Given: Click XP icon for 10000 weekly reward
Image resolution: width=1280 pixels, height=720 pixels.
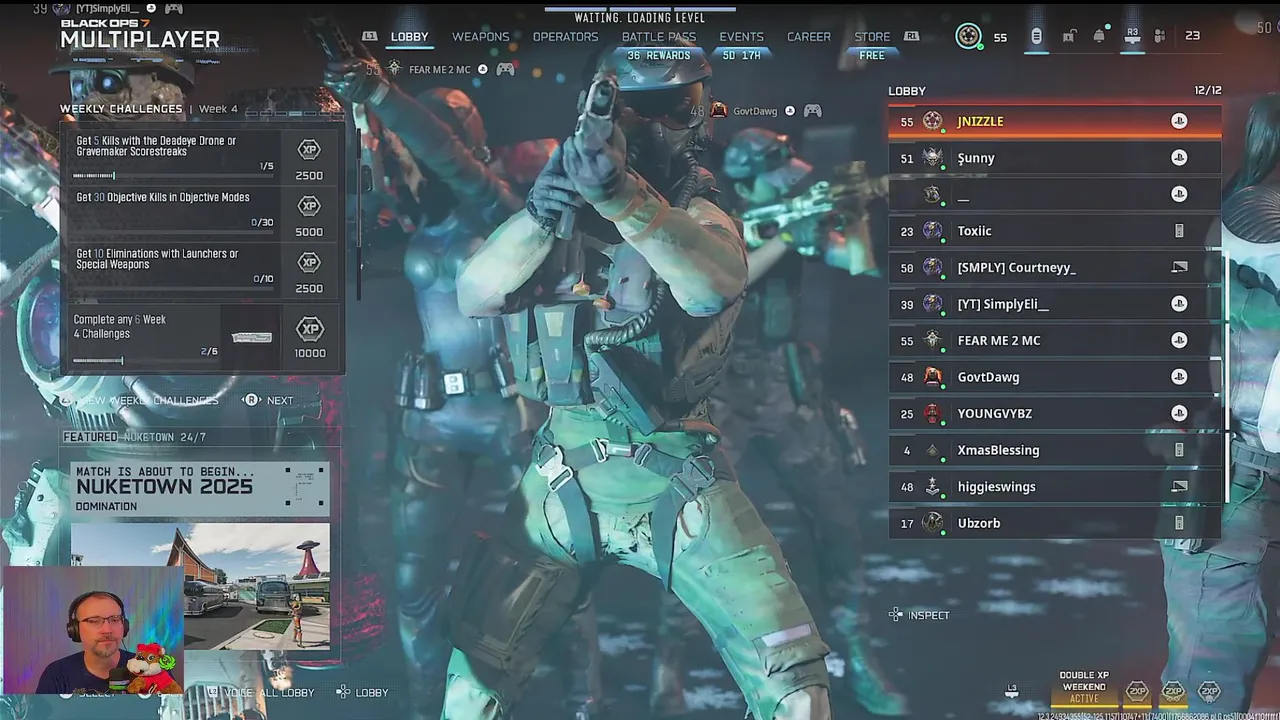Looking at the screenshot, I should point(310,328).
